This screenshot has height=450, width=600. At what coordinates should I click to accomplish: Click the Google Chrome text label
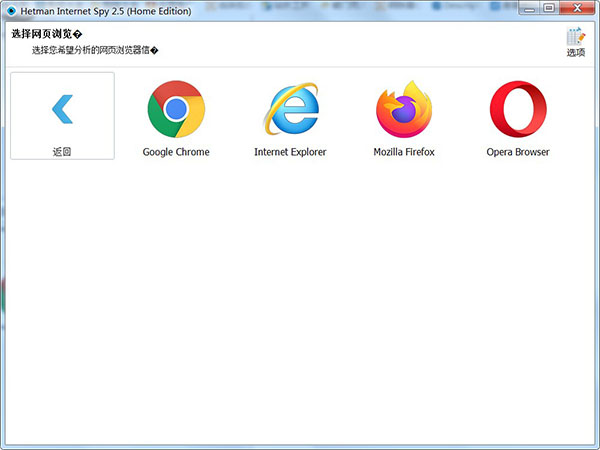click(176, 152)
